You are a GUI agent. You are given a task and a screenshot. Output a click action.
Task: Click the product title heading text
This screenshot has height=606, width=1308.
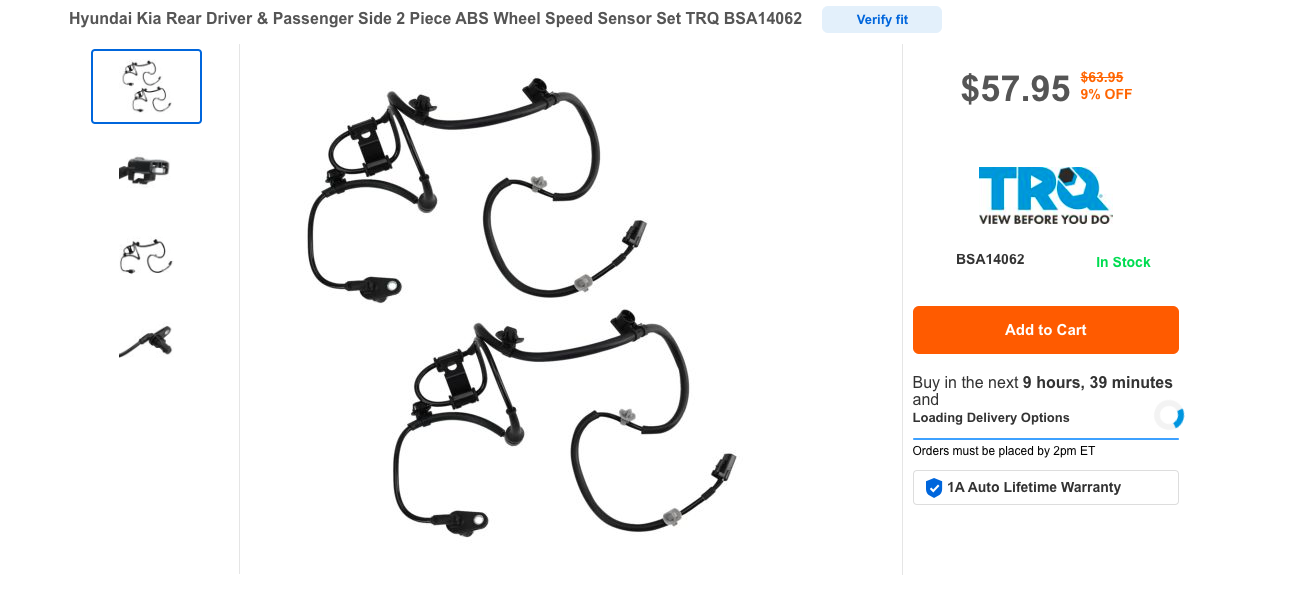435,19
